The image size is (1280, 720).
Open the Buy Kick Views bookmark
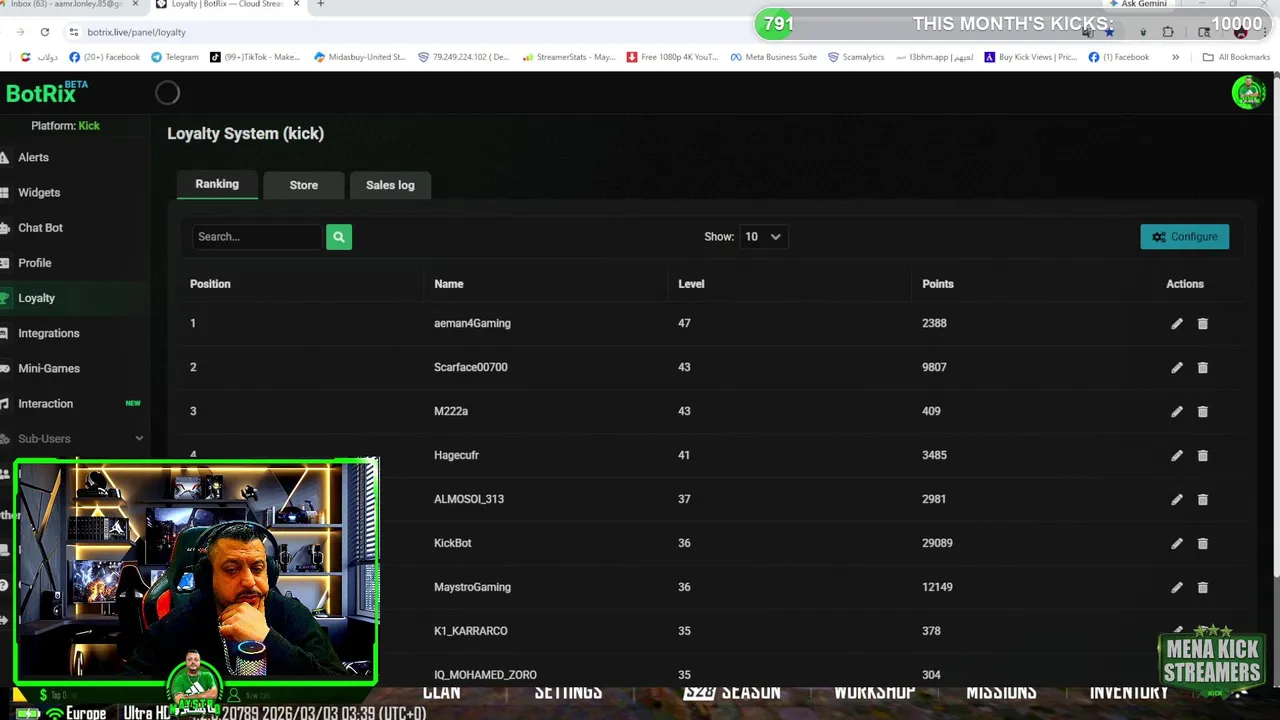1031,57
